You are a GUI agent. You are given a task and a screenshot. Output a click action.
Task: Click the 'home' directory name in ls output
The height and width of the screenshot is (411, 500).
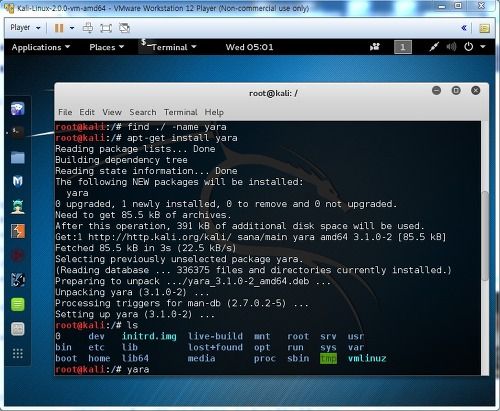(99, 359)
